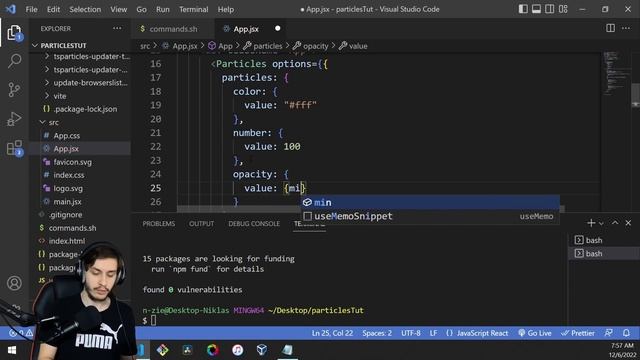Click Ln 25, Col 22 indicator
Image resolution: width=640 pixels, height=360 pixels.
click(332, 333)
